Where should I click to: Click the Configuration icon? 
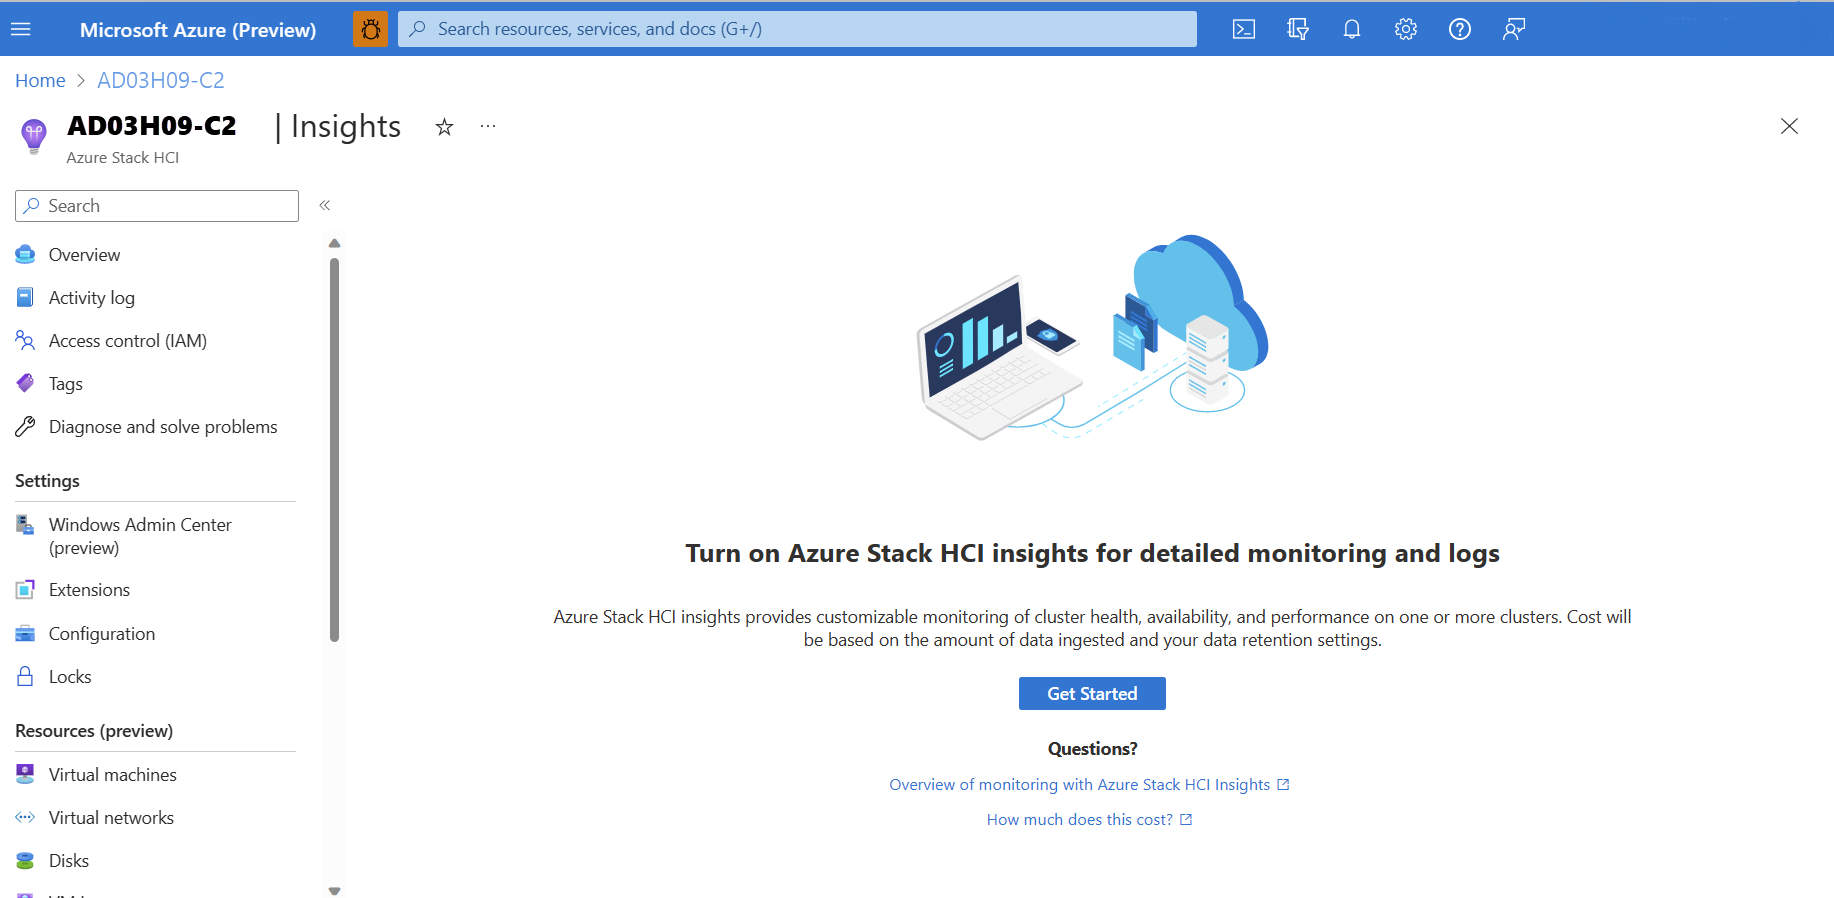pyautogui.click(x=25, y=633)
